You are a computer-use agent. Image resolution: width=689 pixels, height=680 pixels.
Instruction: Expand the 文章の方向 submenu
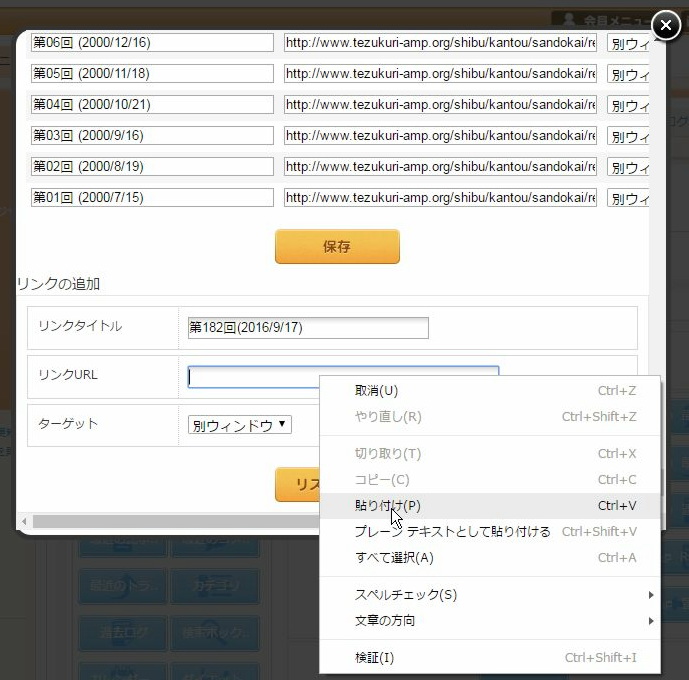[385, 621]
